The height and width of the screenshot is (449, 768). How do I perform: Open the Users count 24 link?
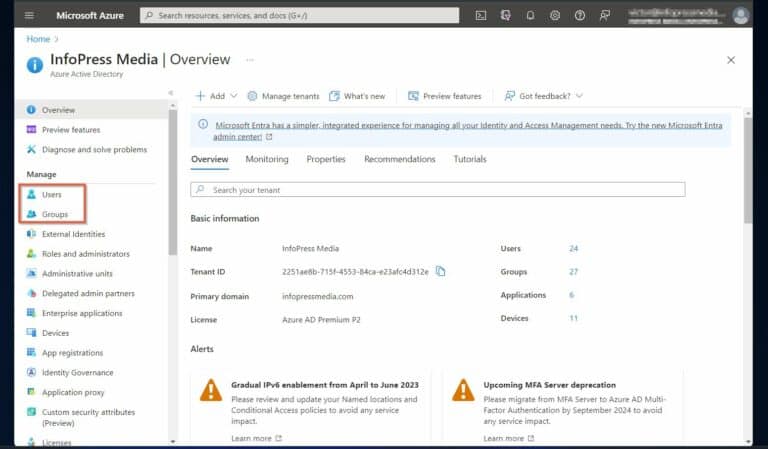(574, 248)
